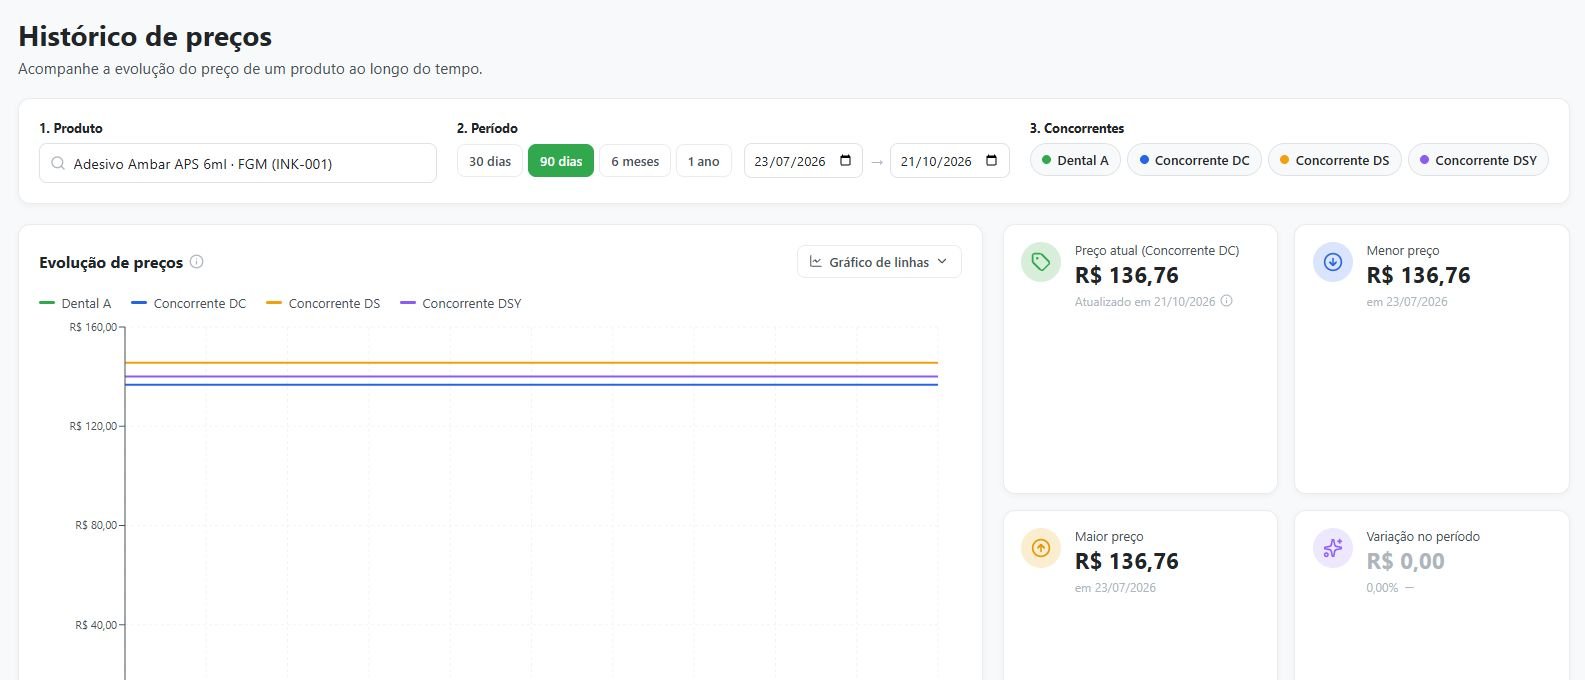Screen dimensions: 1585x680
Task: Open product selector Adesivo Ambar APS 6ml
Action: coord(238,163)
